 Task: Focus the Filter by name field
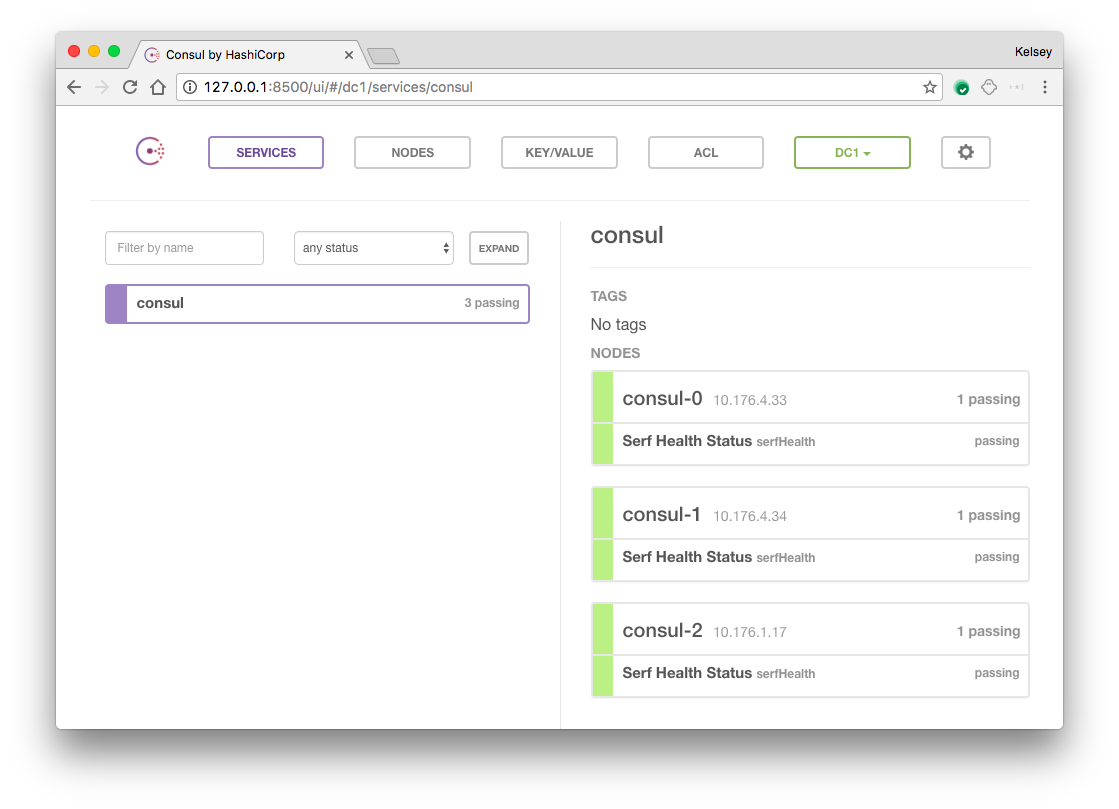[x=184, y=248]
